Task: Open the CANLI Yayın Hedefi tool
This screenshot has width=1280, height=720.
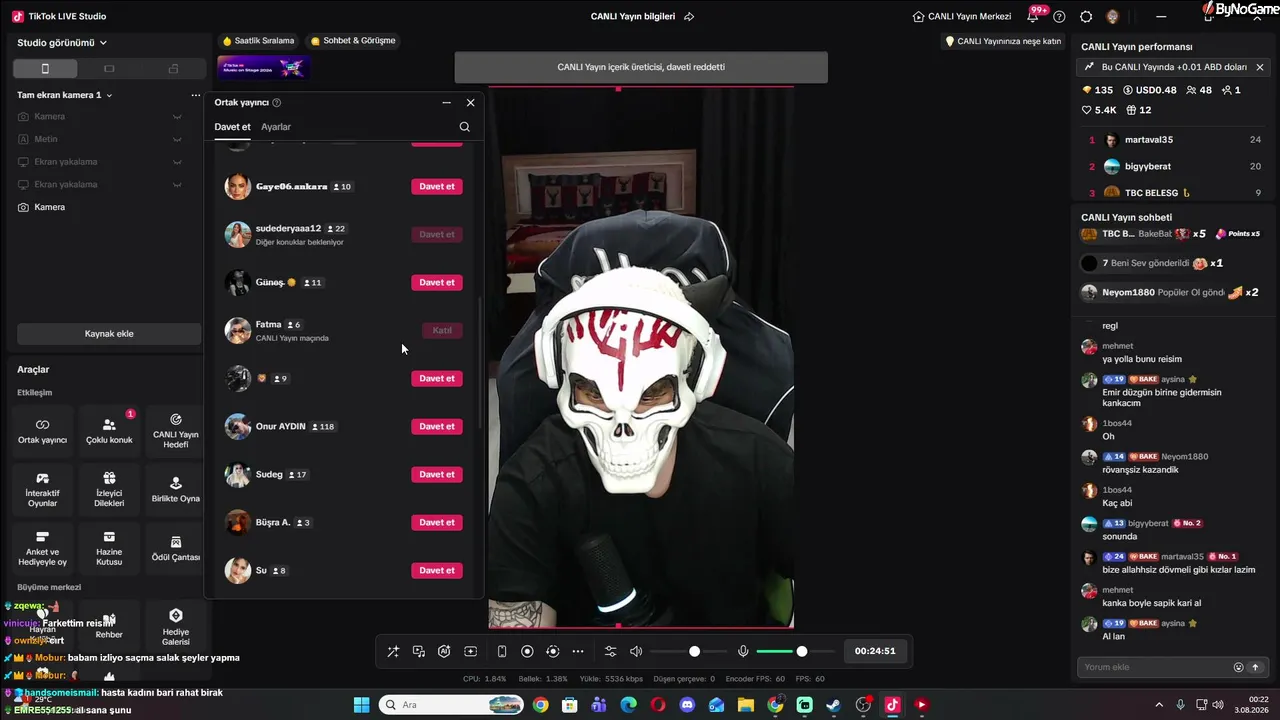Action: pyautogui.click(x=176, y=431)
